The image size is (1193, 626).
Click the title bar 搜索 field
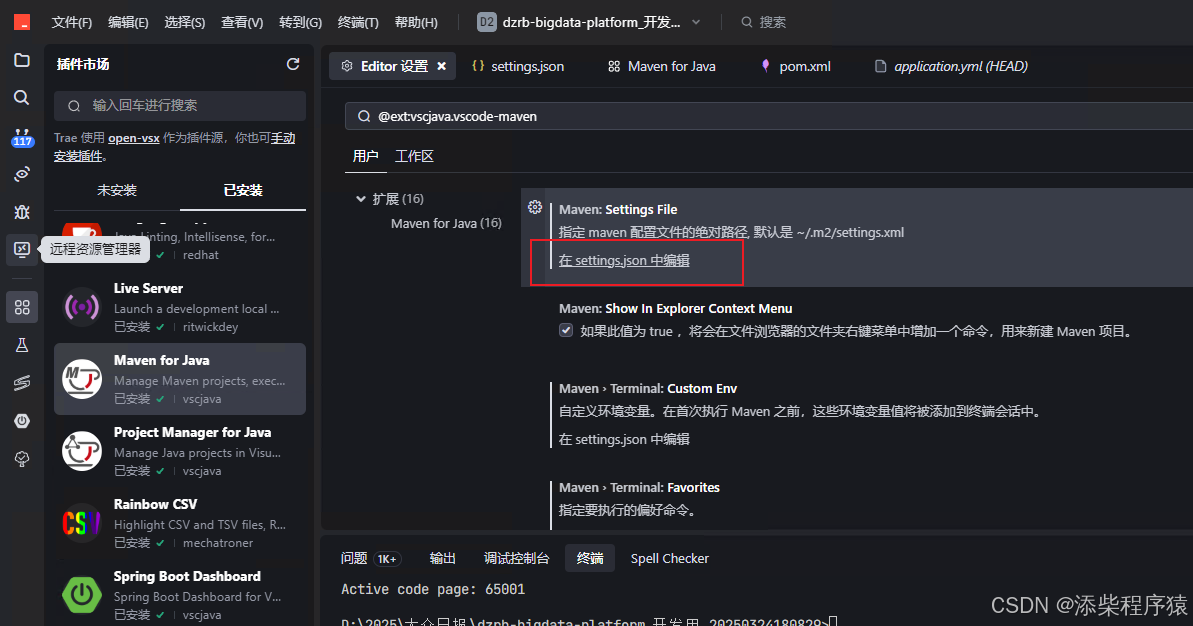click(763, 22)
